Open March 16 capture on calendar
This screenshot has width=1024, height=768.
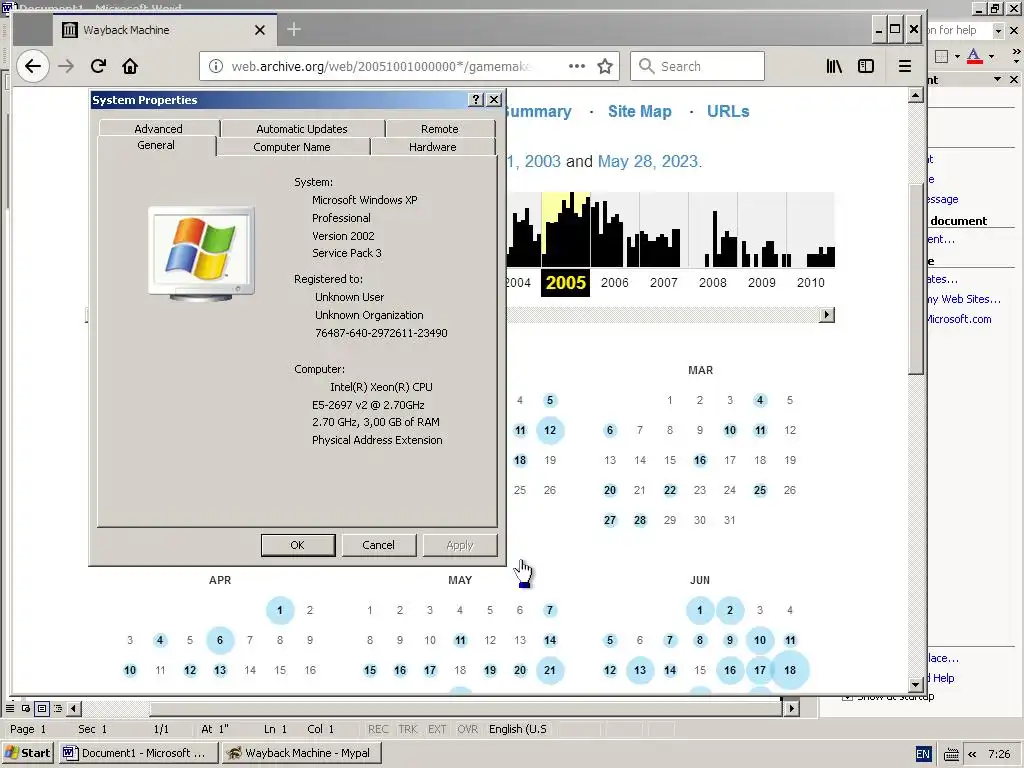699,460
